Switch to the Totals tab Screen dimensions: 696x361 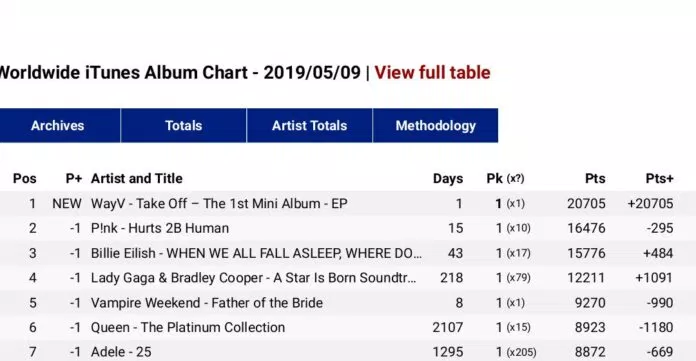point(183,125)
